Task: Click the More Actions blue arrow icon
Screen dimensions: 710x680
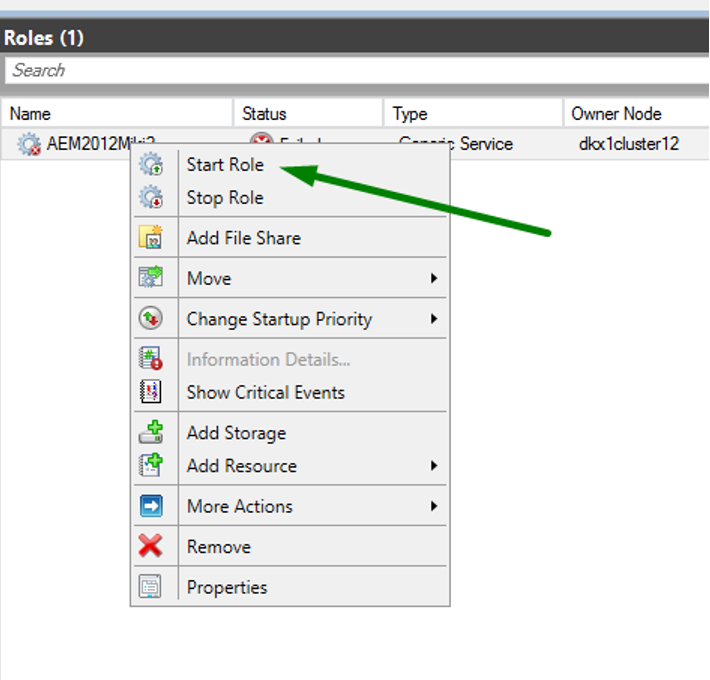Action: coord(151,506)
